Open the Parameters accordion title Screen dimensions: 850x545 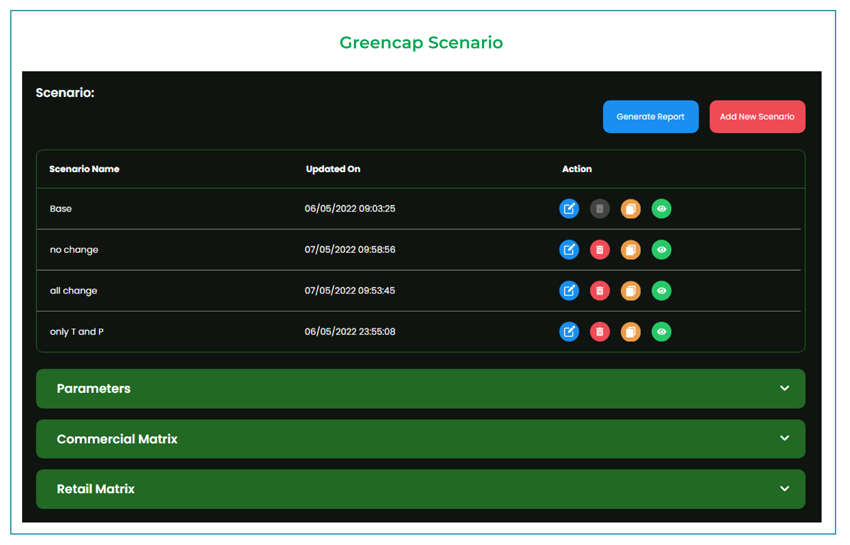click(94, 389)
